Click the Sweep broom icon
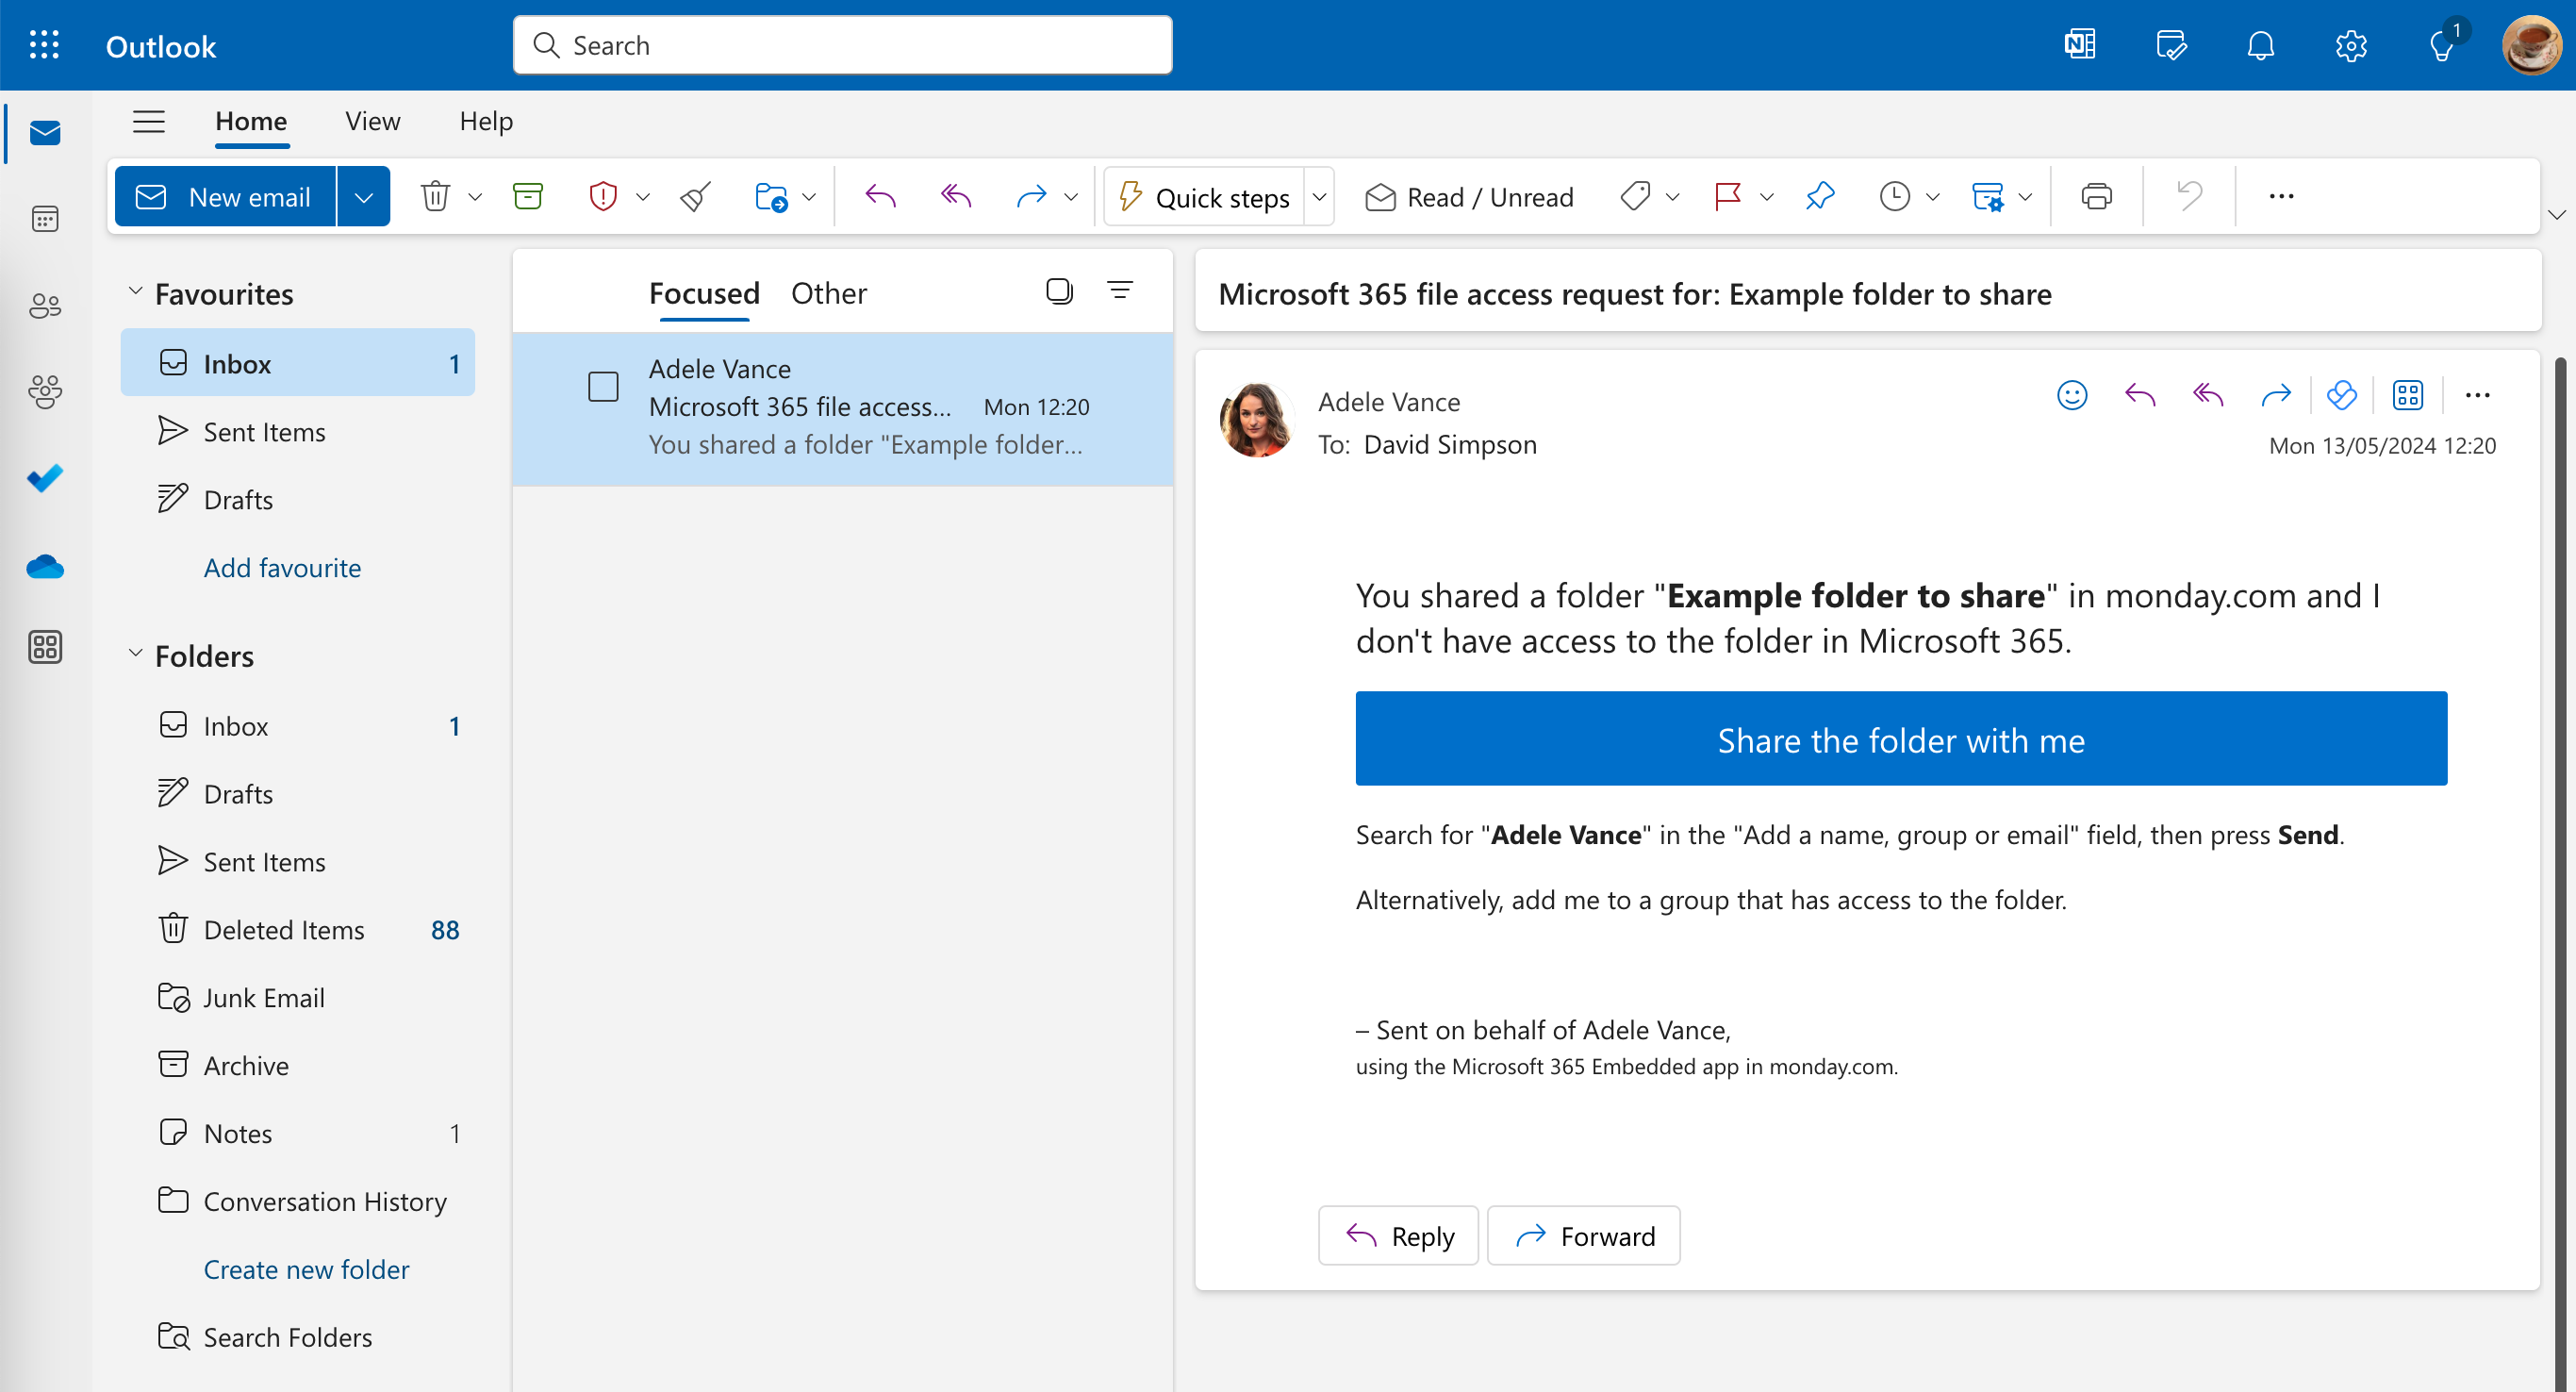Screen dimensions: 2576x1392 click(695, 196)
